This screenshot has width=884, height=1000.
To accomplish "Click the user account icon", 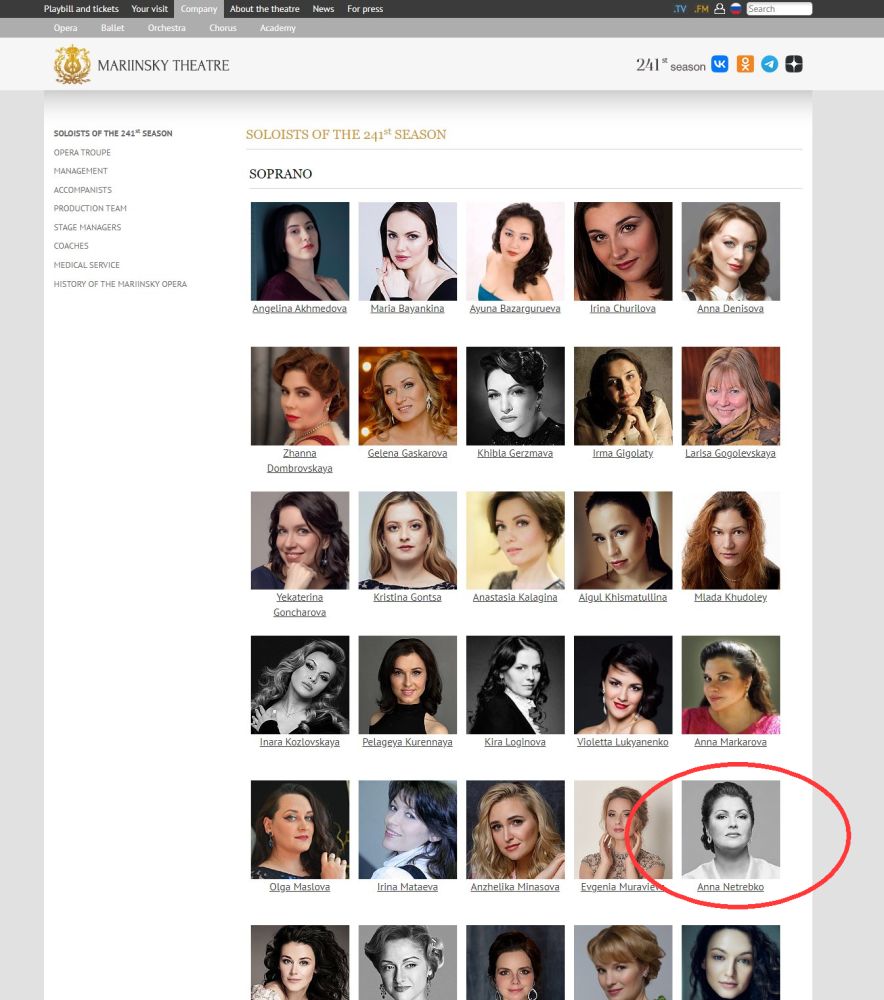I will click(x=719, y=9).
